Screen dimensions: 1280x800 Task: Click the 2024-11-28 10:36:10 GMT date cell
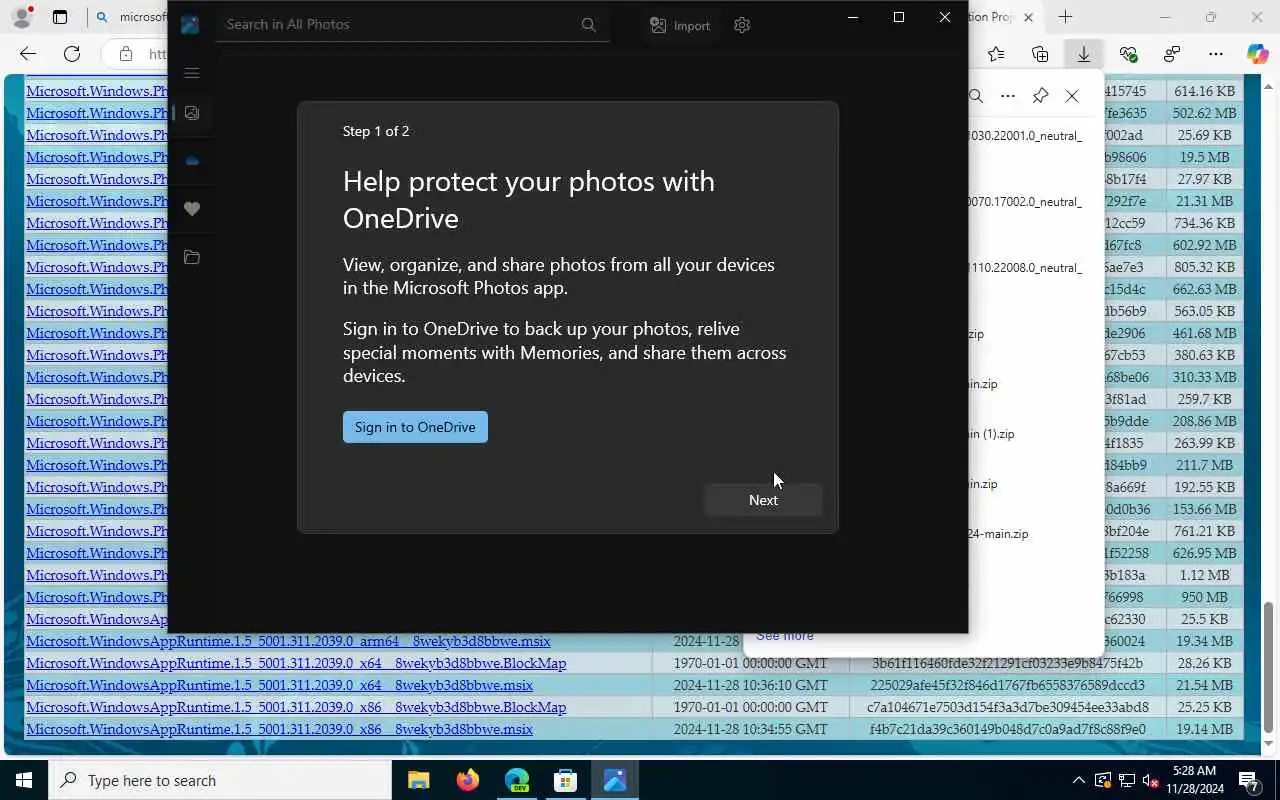(x=751, y=685)
